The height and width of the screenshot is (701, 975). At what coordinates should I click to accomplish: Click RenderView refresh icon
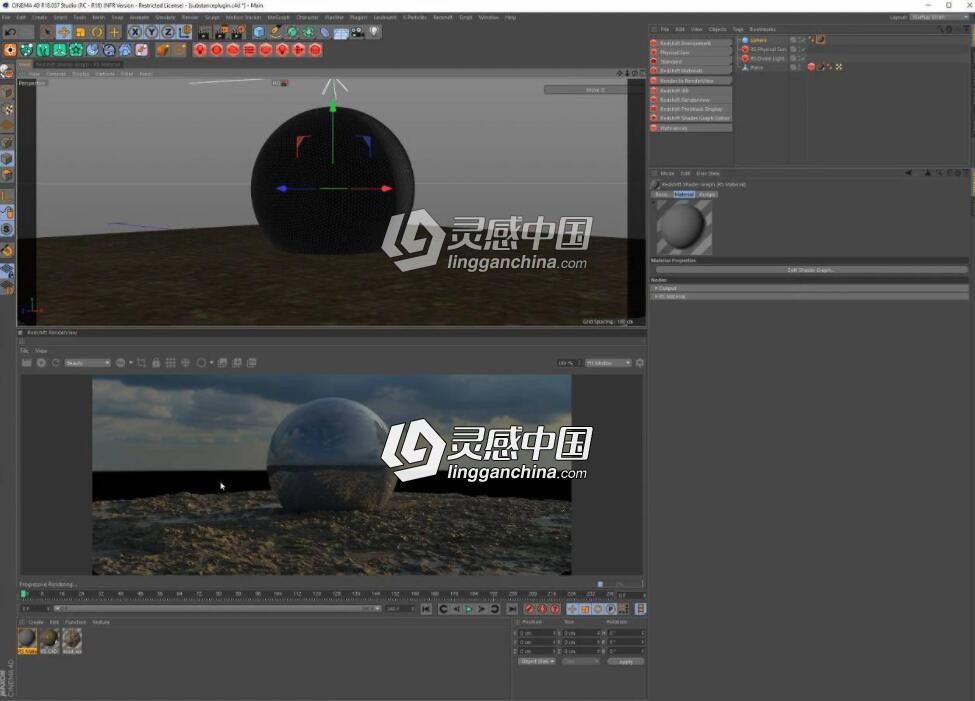tap(55, 363)
